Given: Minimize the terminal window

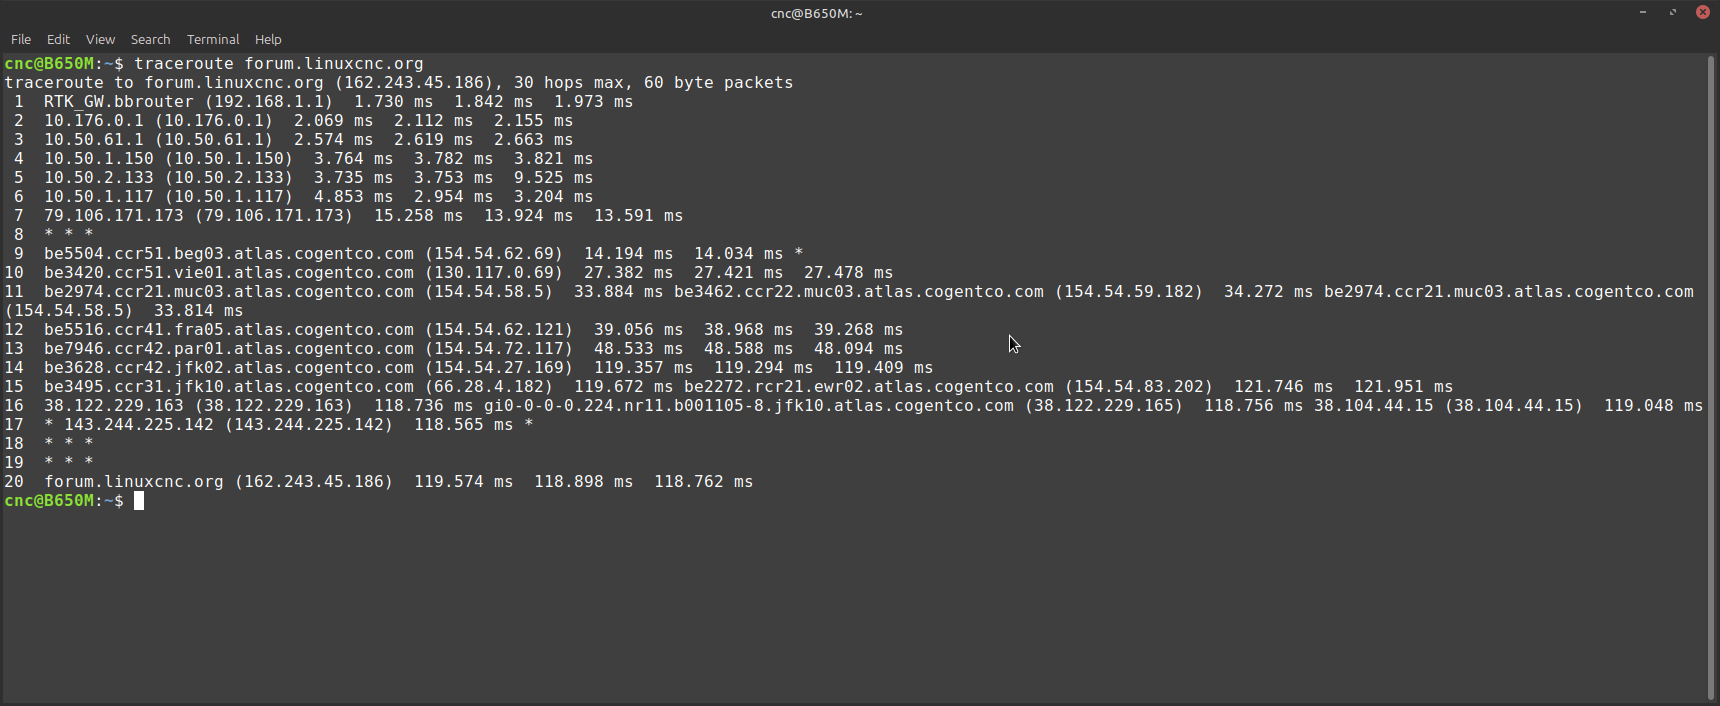Looking at the screenshot, I should coord(1643,12).
